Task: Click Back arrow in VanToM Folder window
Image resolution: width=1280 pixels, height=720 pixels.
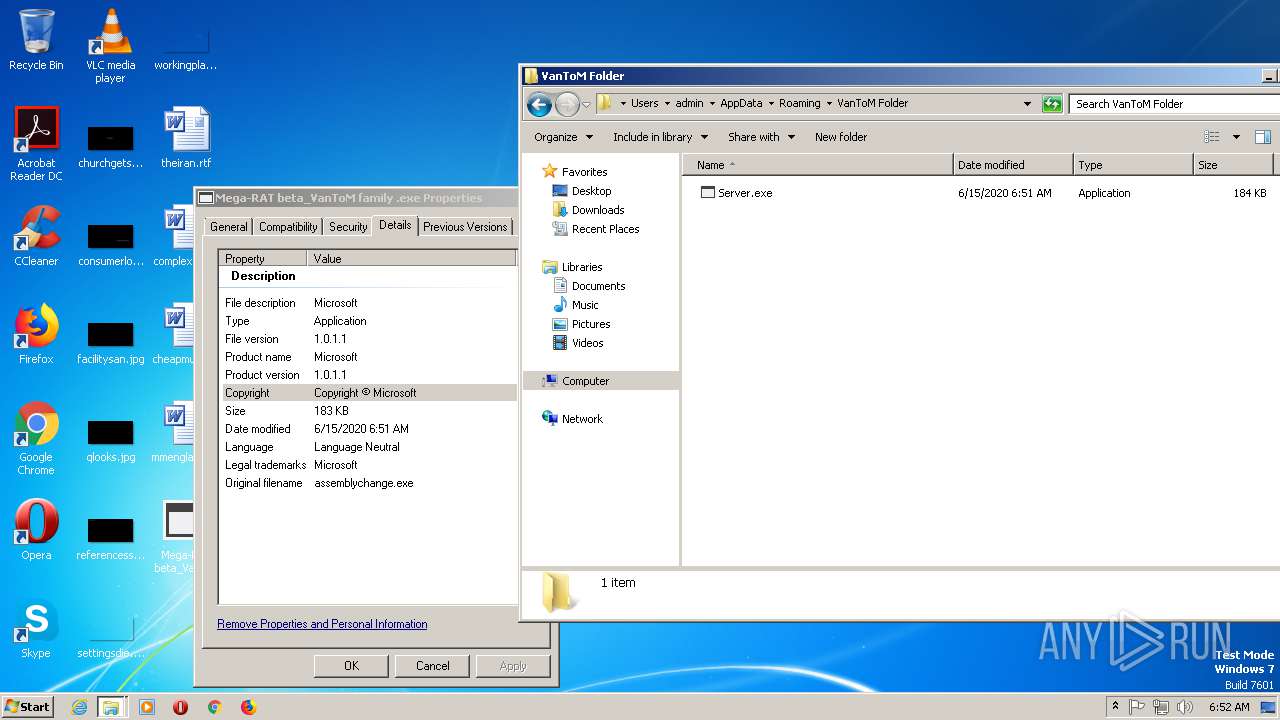Action: (x=539, y=104)
